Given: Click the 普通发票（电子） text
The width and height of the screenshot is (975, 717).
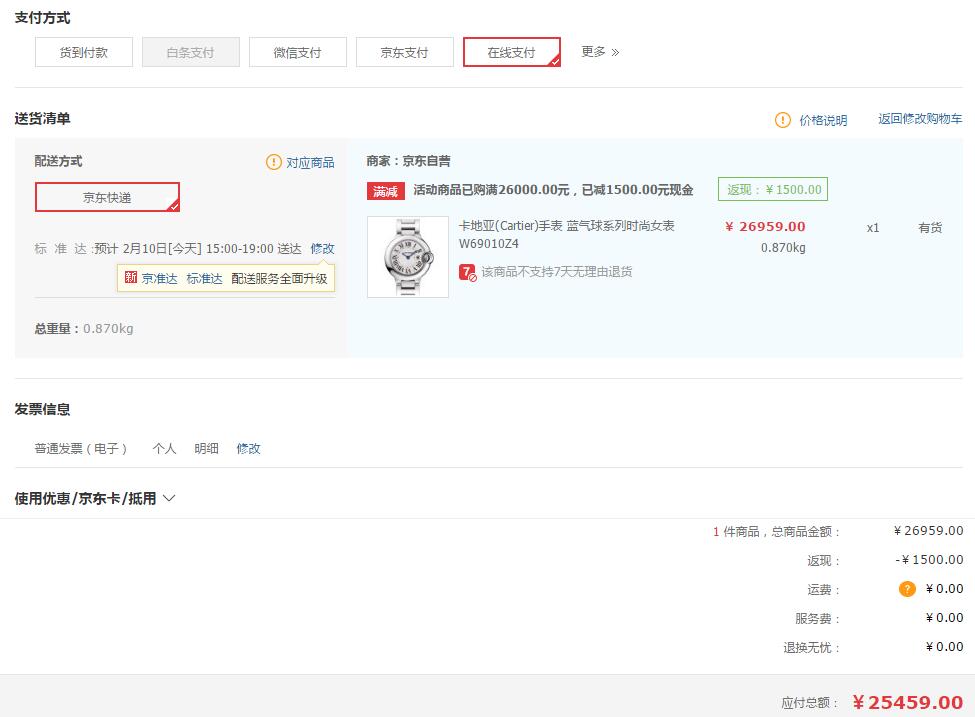Looking at the screenshot, I should [81, 448].
